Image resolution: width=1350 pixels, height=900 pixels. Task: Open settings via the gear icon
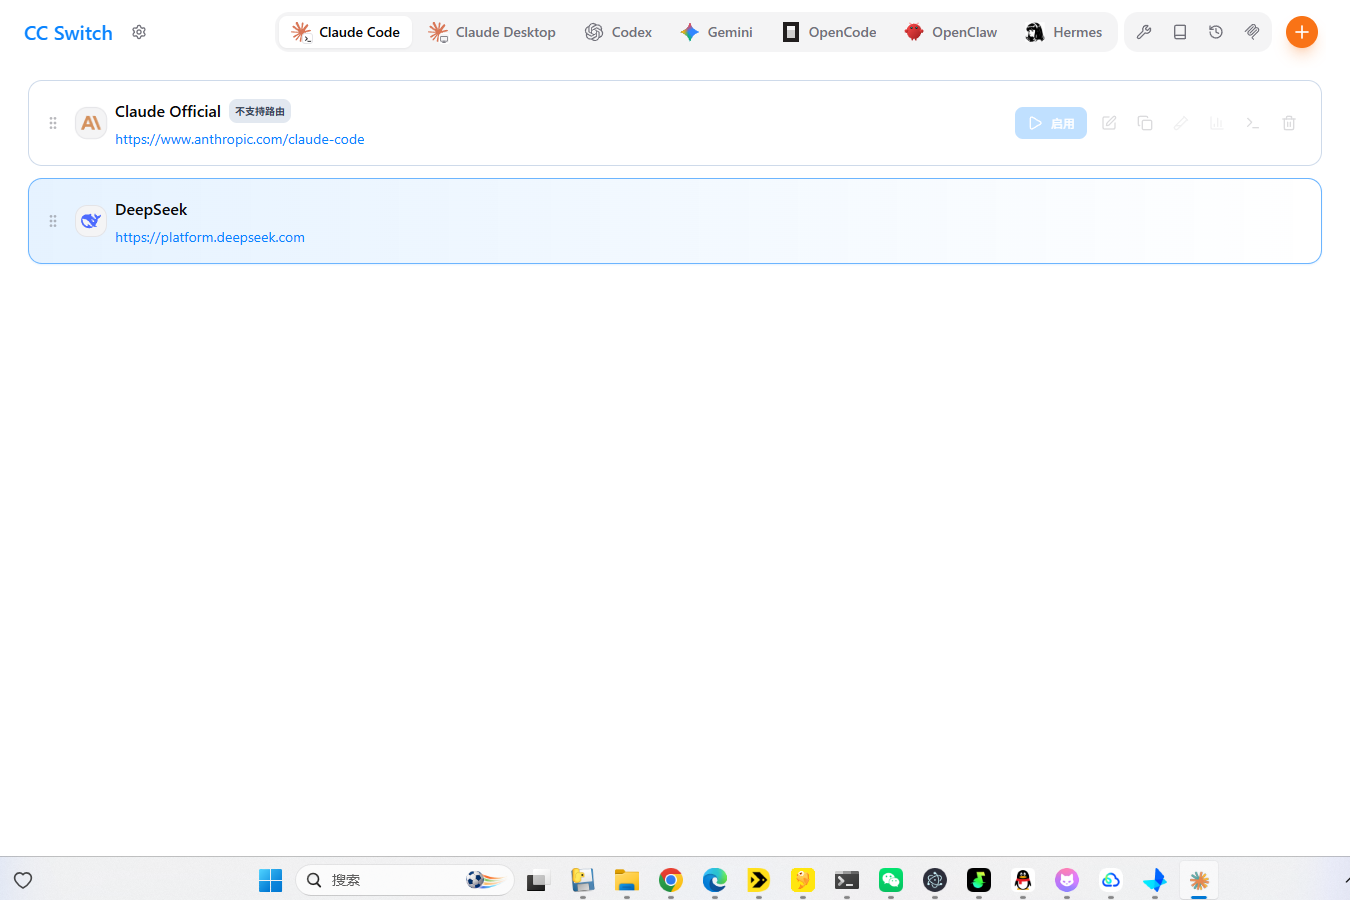[139, 32]
